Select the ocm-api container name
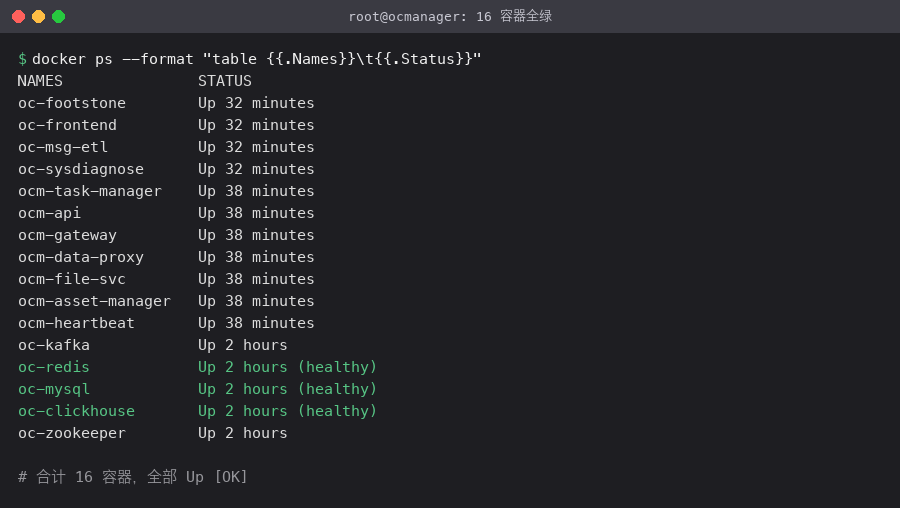 [x=49, y=213]
